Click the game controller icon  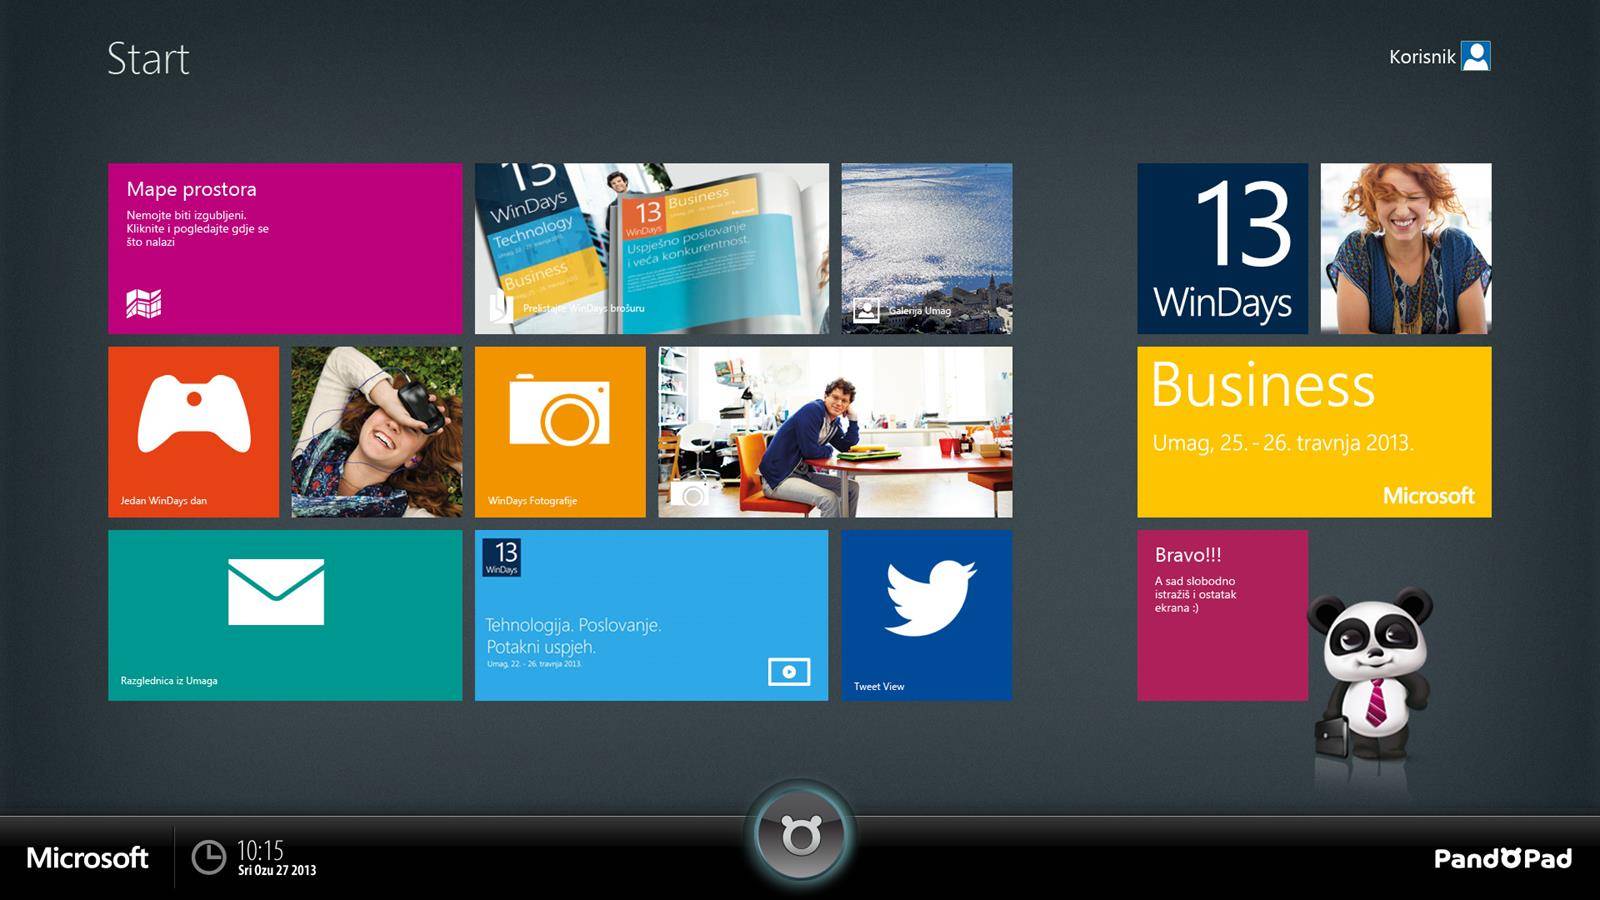194,413
